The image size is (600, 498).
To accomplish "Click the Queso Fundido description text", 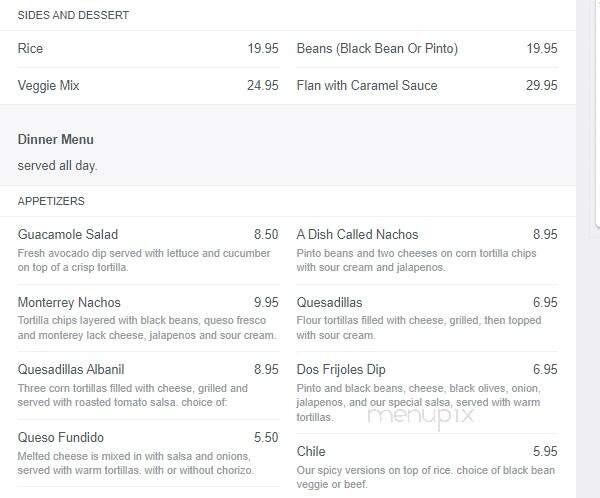I will pos(135,463).
